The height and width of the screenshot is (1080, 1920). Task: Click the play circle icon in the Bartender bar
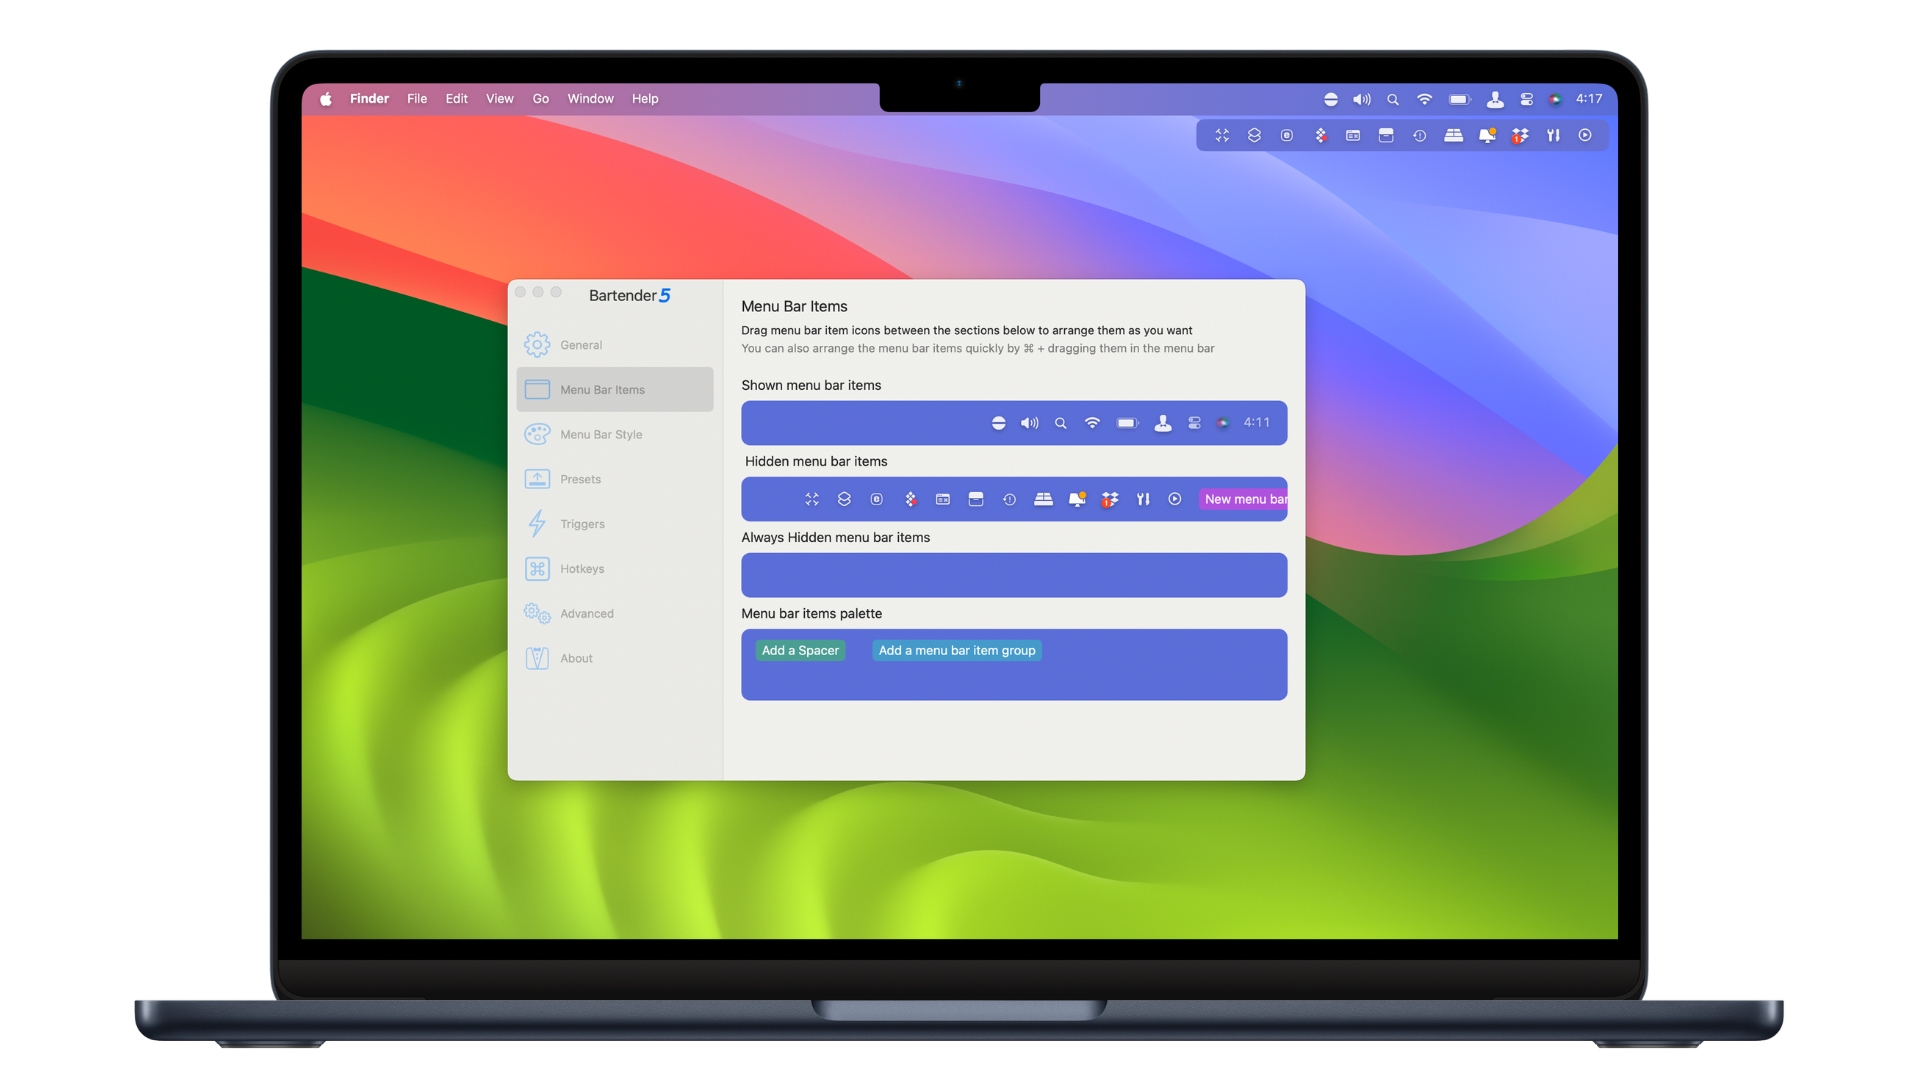coord(1585,135)
